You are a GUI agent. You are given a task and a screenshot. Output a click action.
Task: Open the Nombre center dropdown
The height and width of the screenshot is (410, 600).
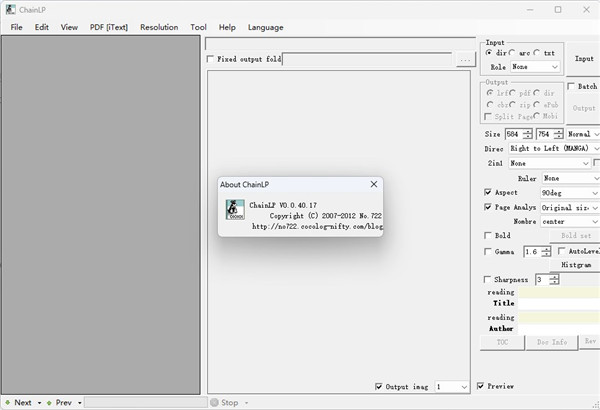pyautogui.click(x=570, y=222)
